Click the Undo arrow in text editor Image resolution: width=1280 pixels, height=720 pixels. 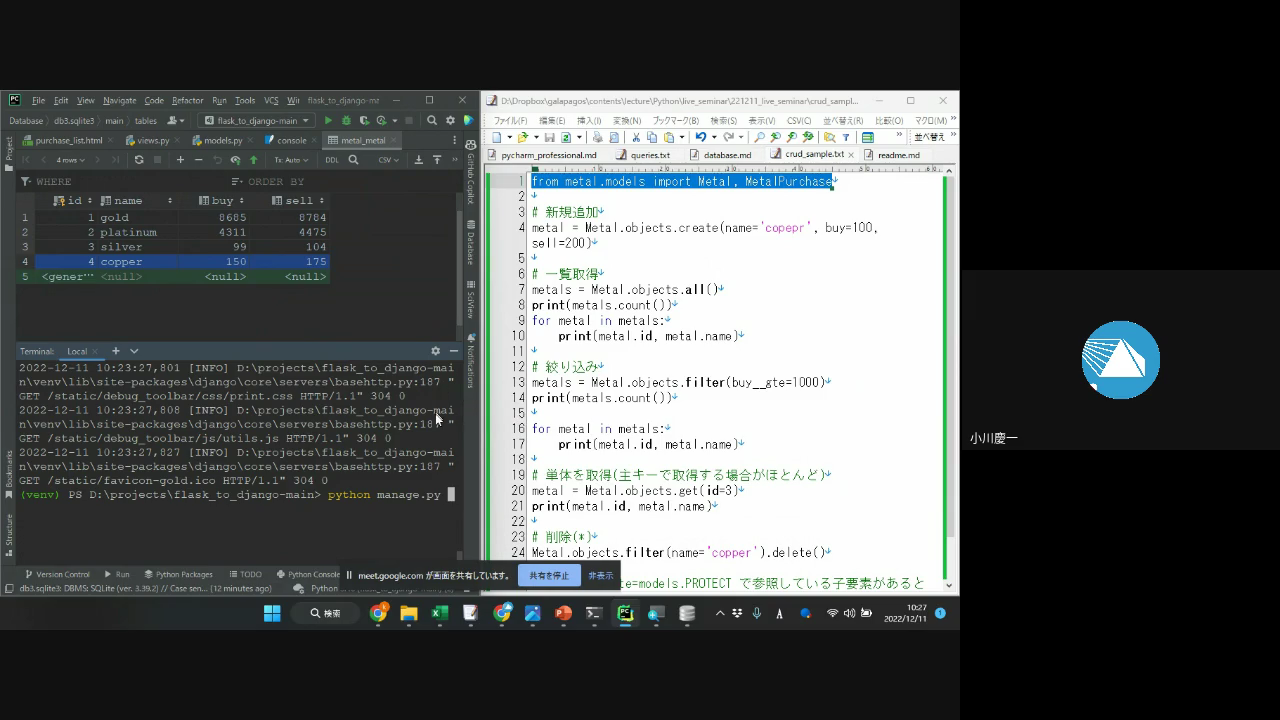coord(700,137)
